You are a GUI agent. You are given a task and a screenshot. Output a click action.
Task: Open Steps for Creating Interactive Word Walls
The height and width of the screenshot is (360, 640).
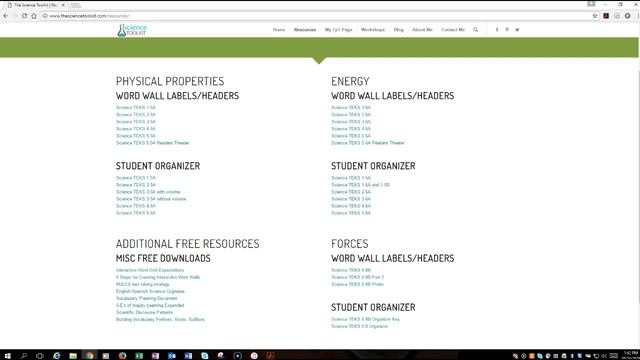coord(158,277)
